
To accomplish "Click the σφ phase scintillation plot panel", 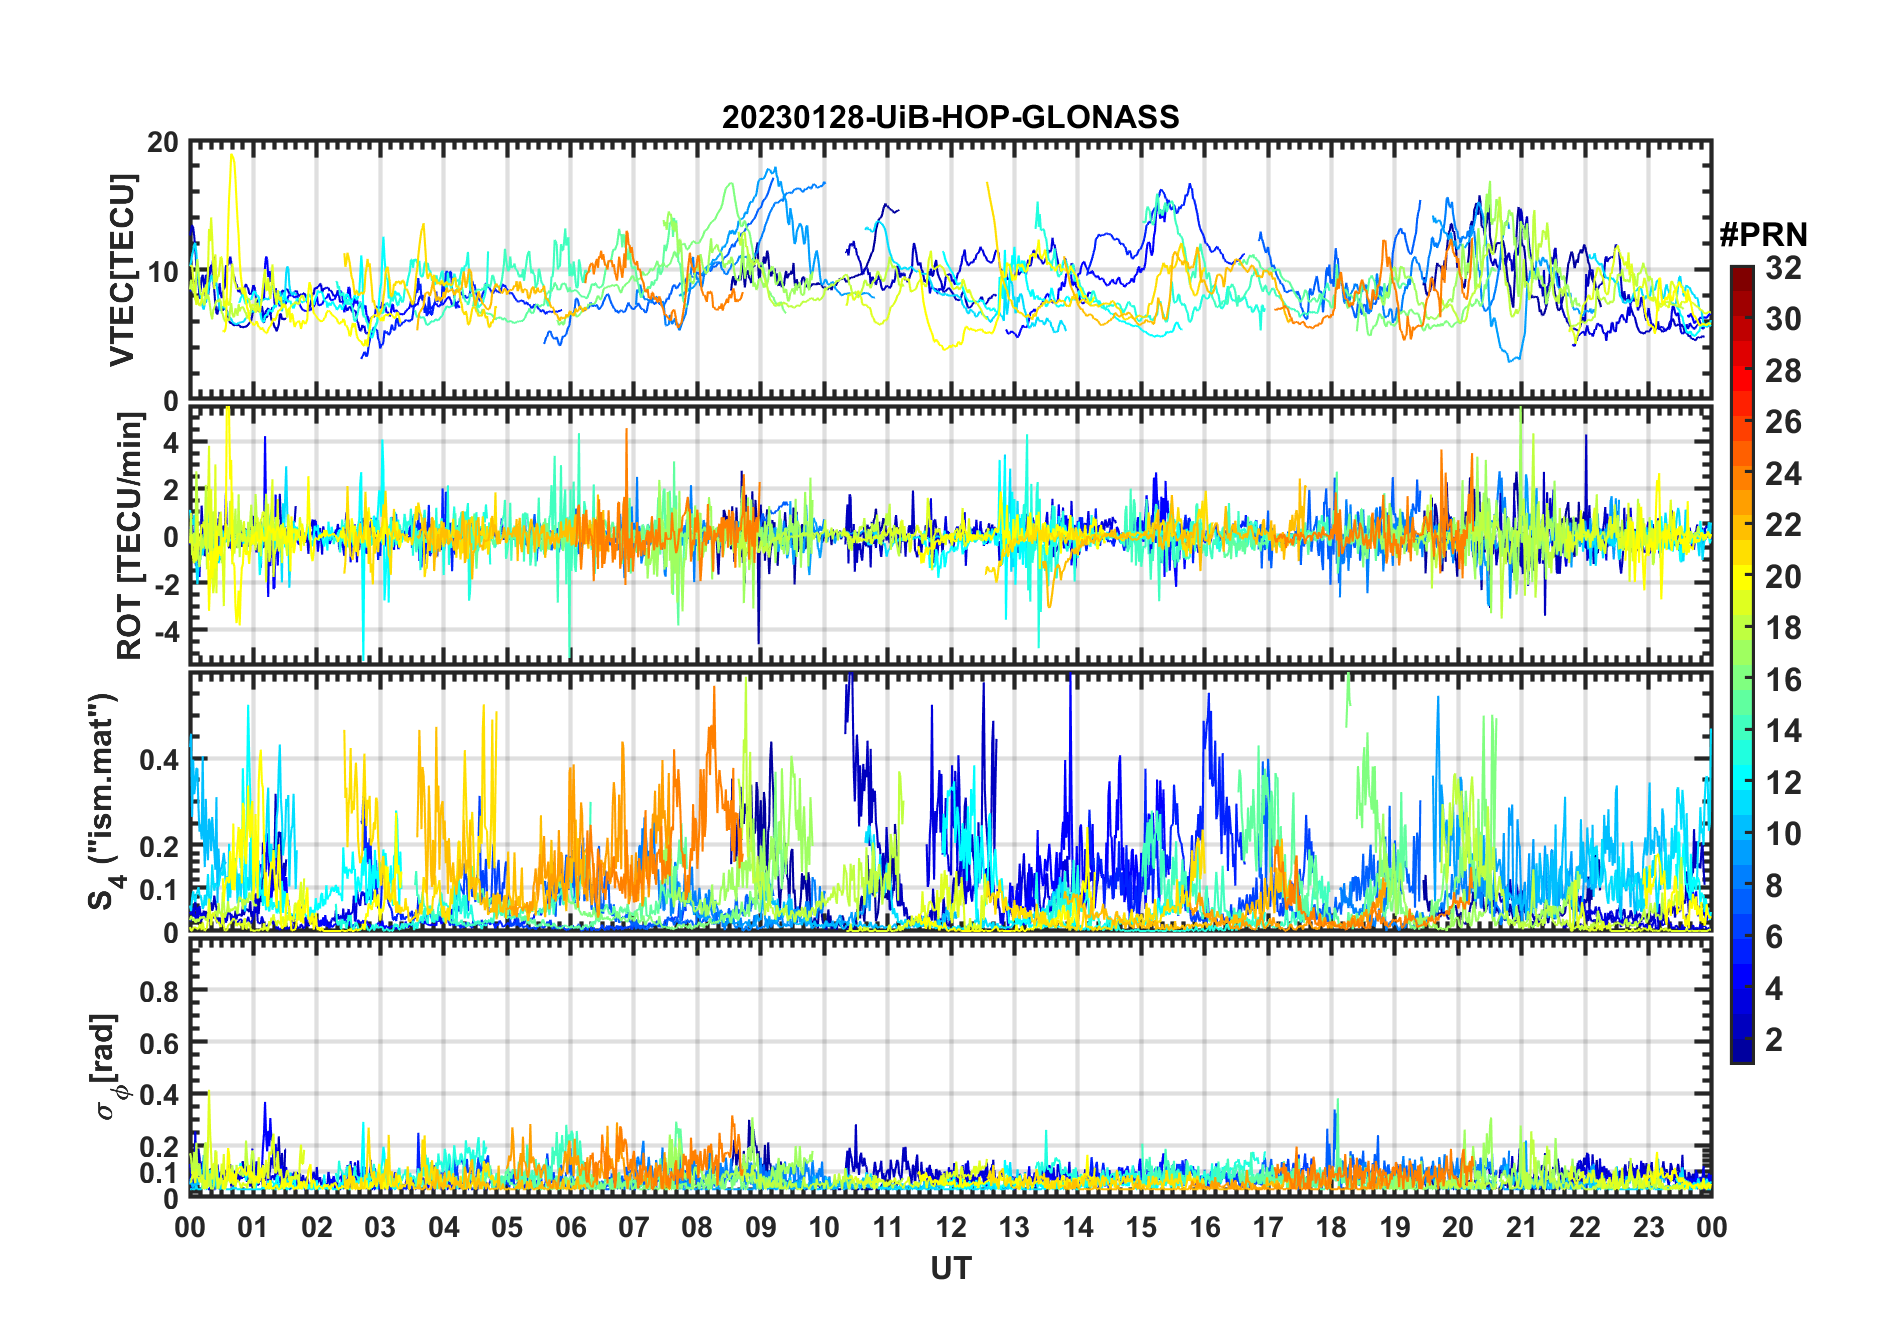I will tap(950, 1068).
